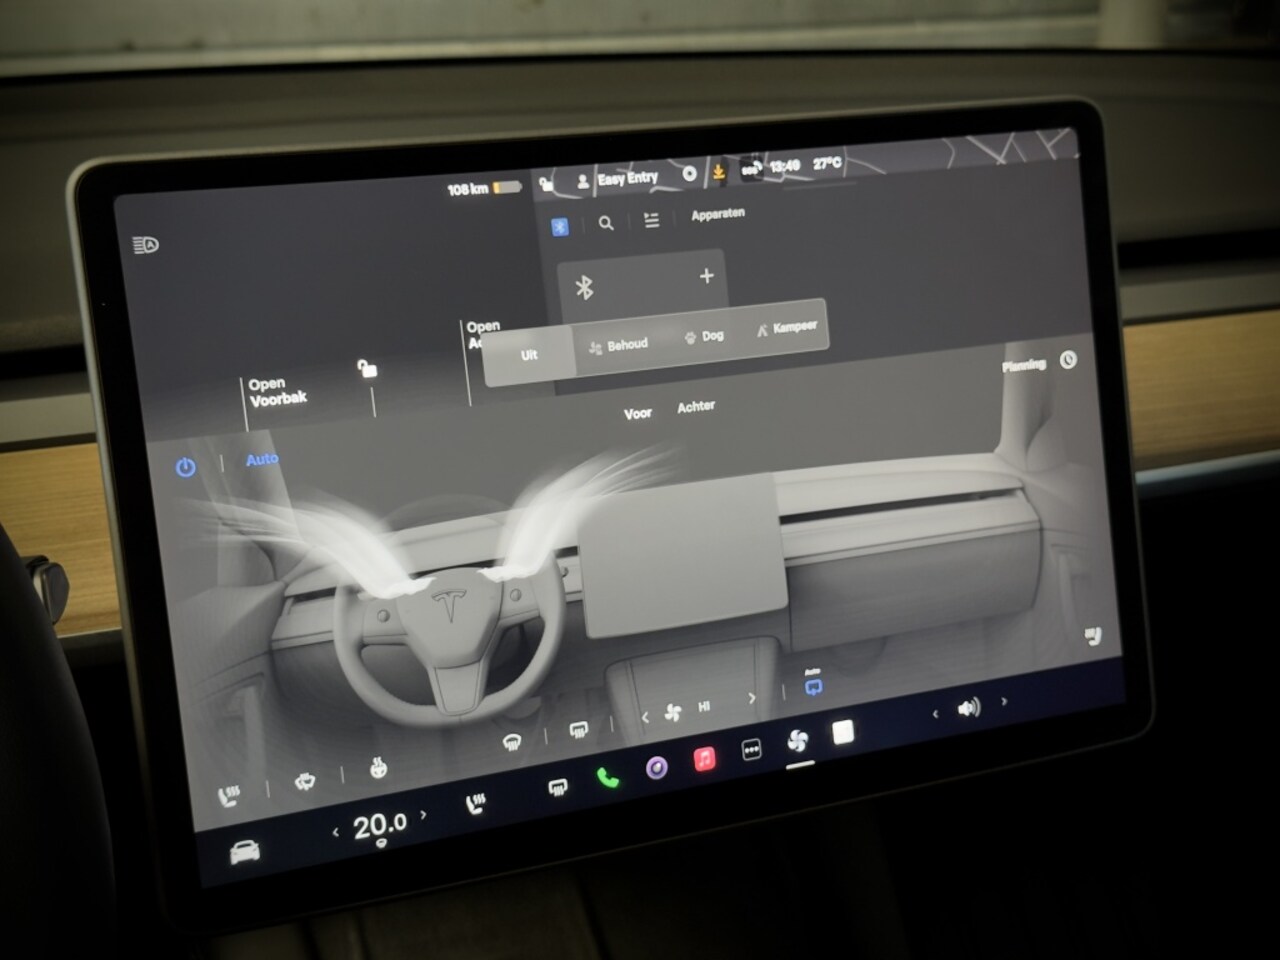Open the camera app in the dock
Viewport: 1280px width, 960px height.
coord(656,768)
